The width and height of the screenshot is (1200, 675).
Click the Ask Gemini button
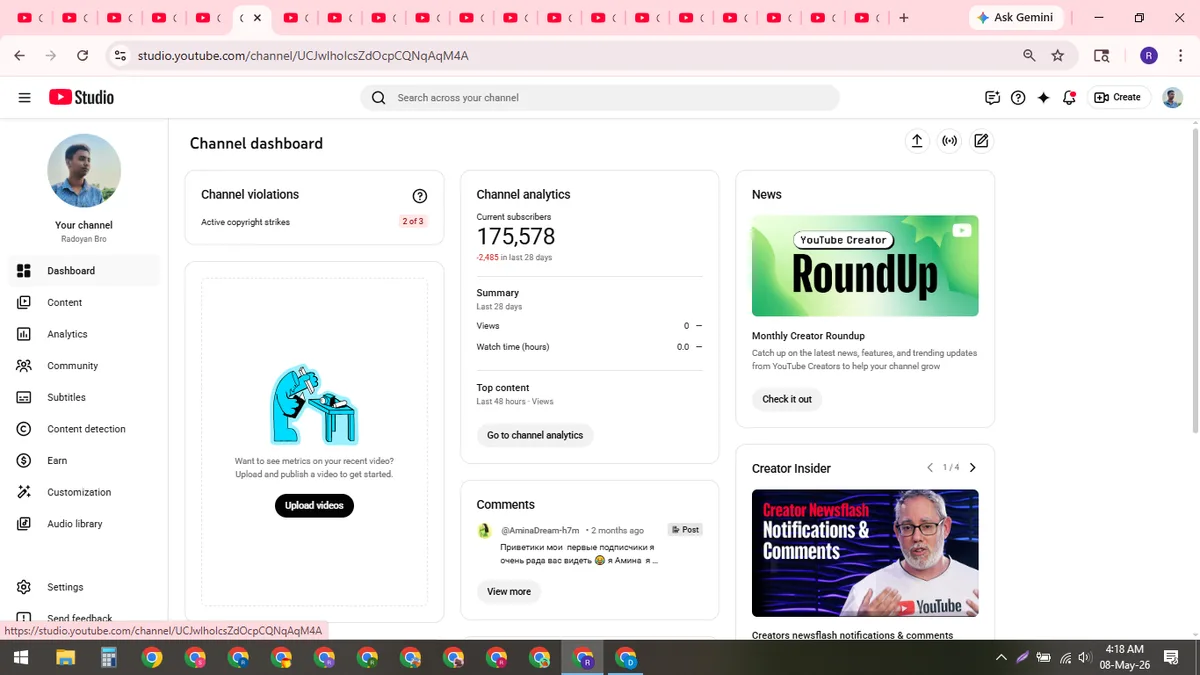tap(1015, 18)
